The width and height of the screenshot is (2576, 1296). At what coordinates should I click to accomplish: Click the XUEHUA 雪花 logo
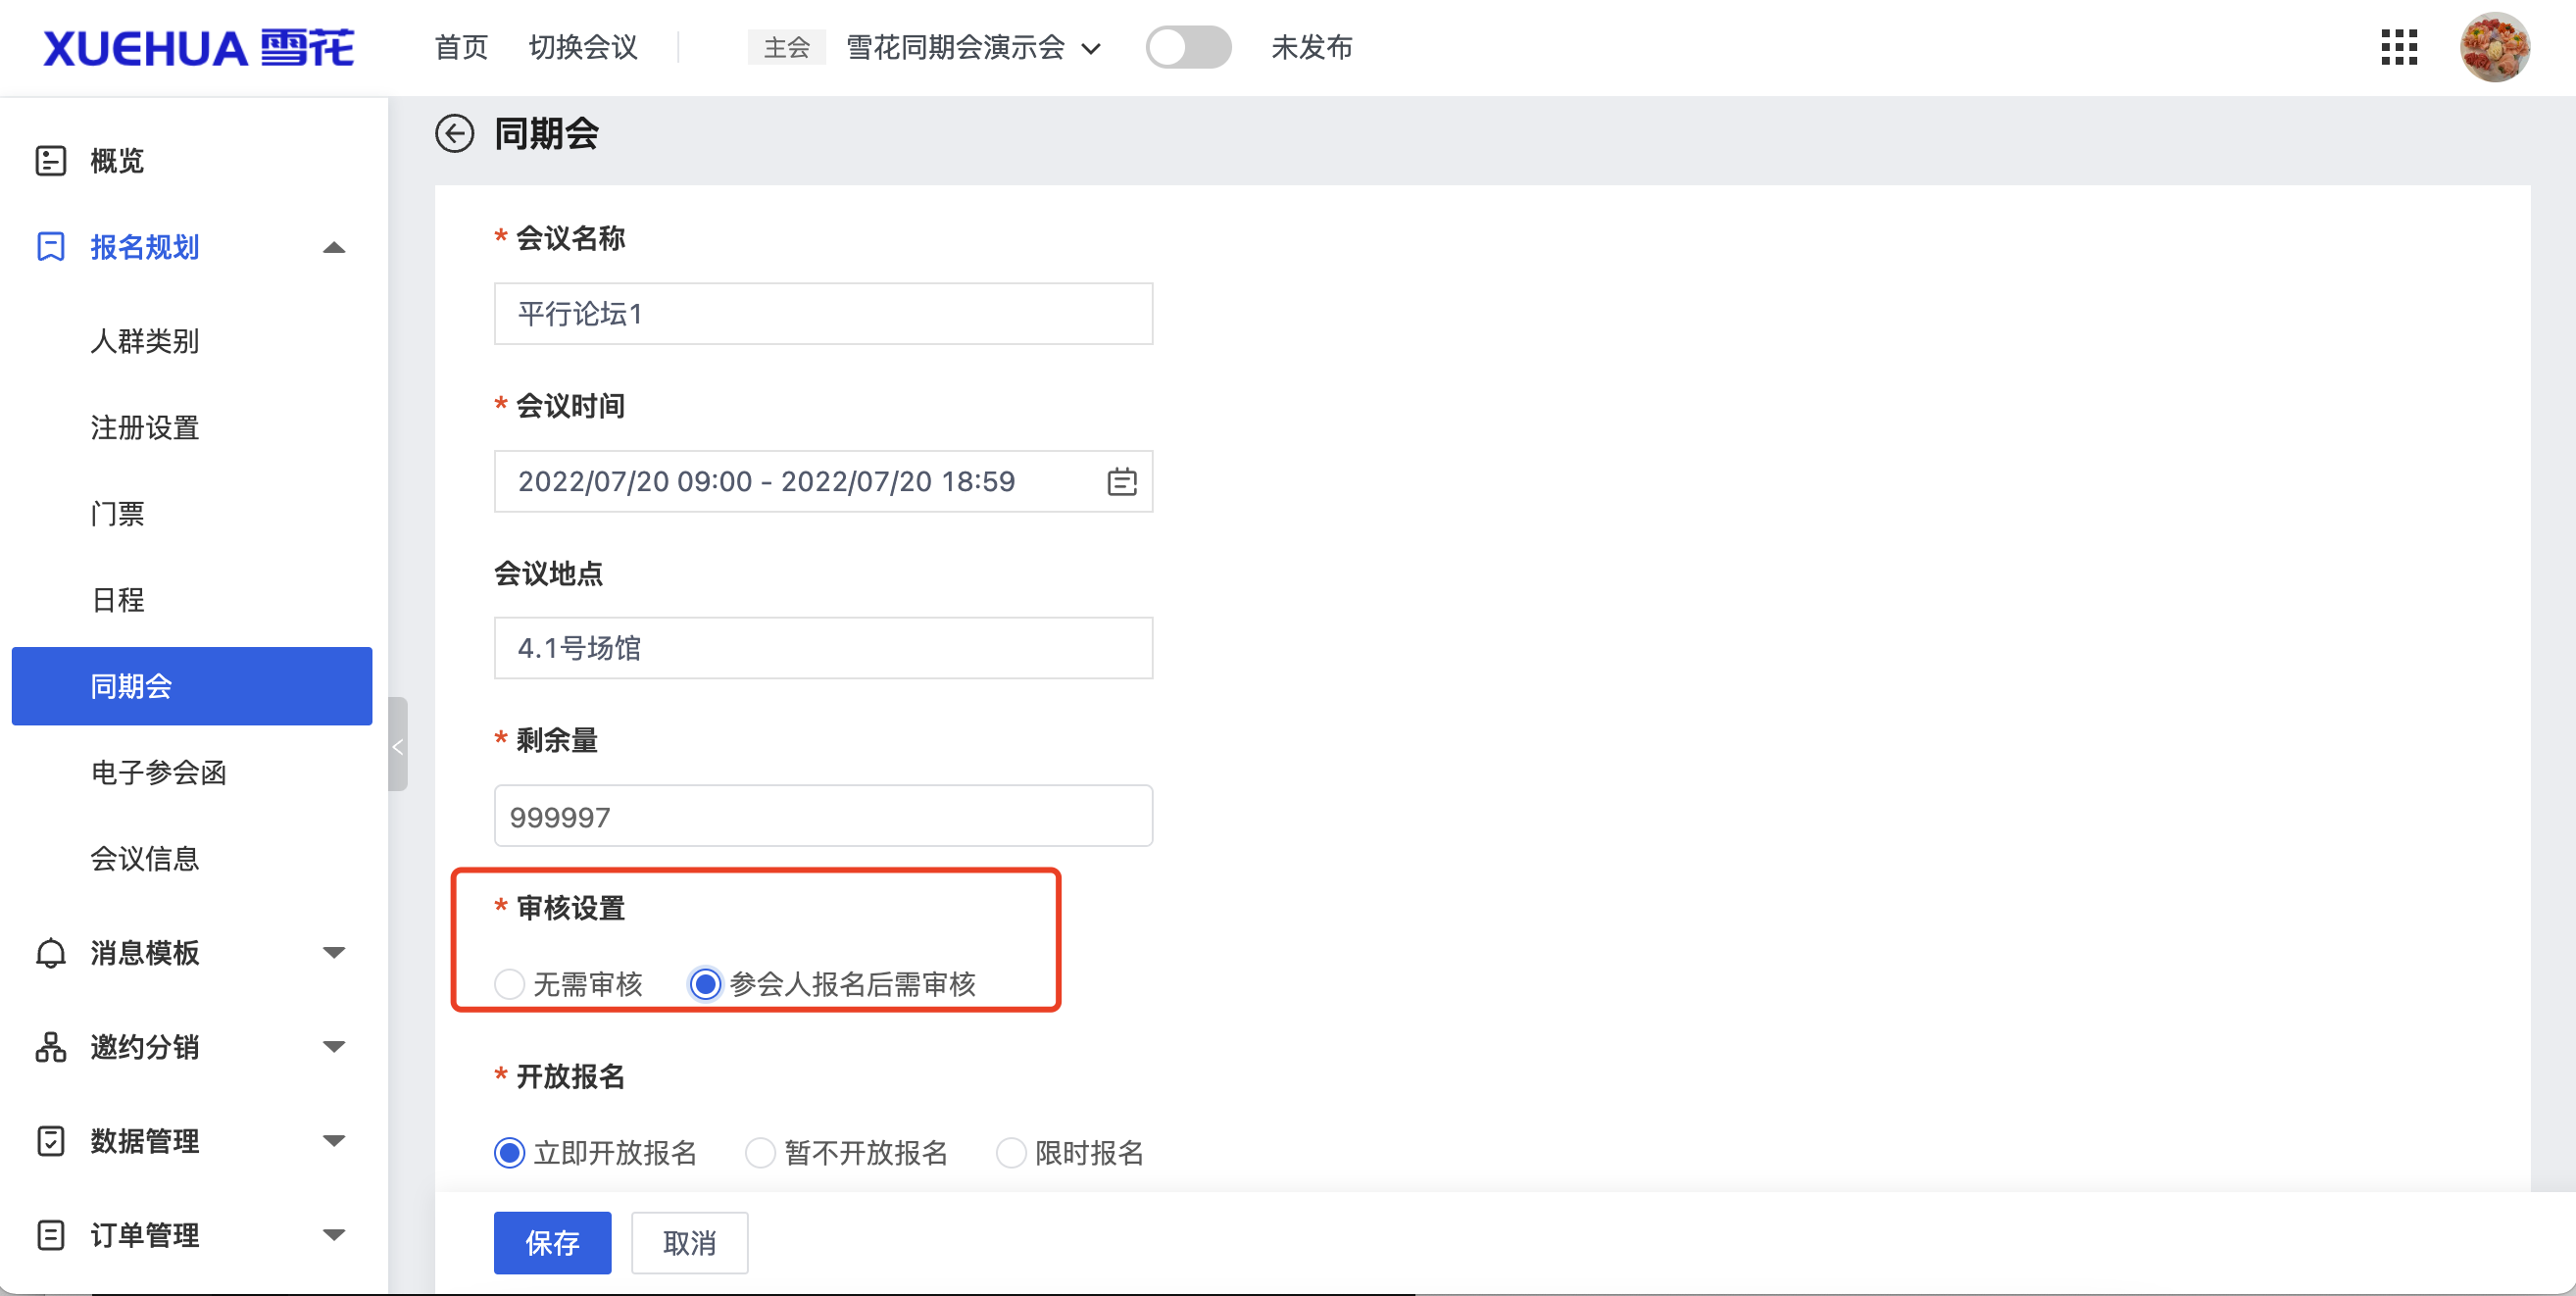[198, 48]
